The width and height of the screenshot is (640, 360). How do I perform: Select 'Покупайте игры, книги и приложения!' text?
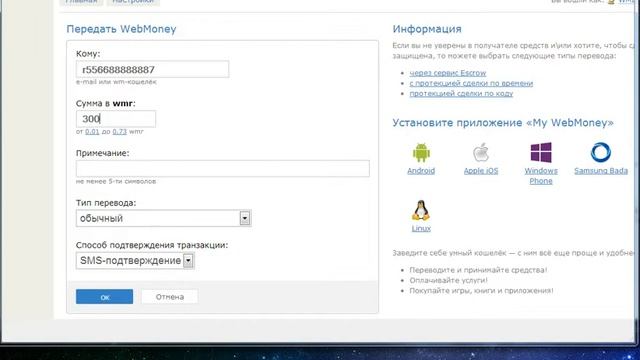pyautogui.click(x=482, y=291)
